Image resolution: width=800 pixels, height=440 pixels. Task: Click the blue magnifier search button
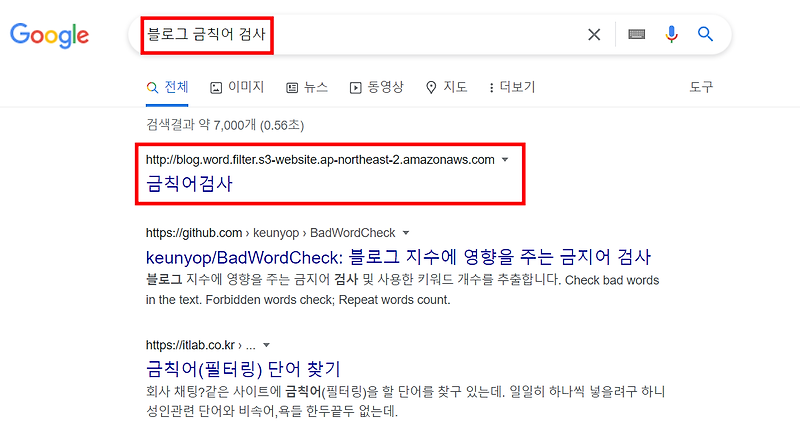(705, 34)
